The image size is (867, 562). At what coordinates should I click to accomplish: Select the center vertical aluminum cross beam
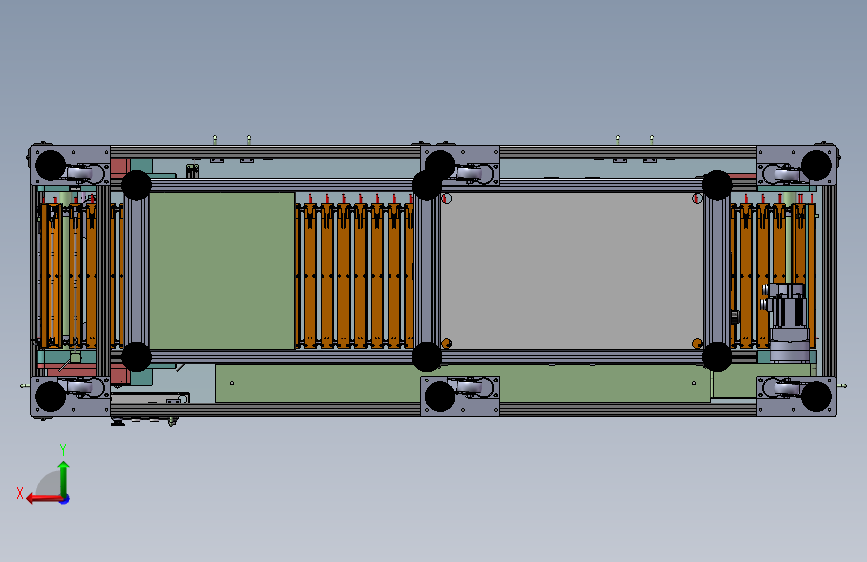[x=427, y=271]
